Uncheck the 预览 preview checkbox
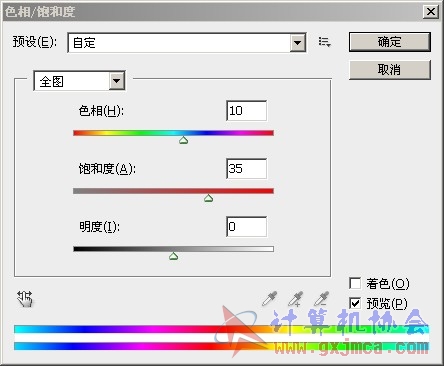 [x=355, y=303]
